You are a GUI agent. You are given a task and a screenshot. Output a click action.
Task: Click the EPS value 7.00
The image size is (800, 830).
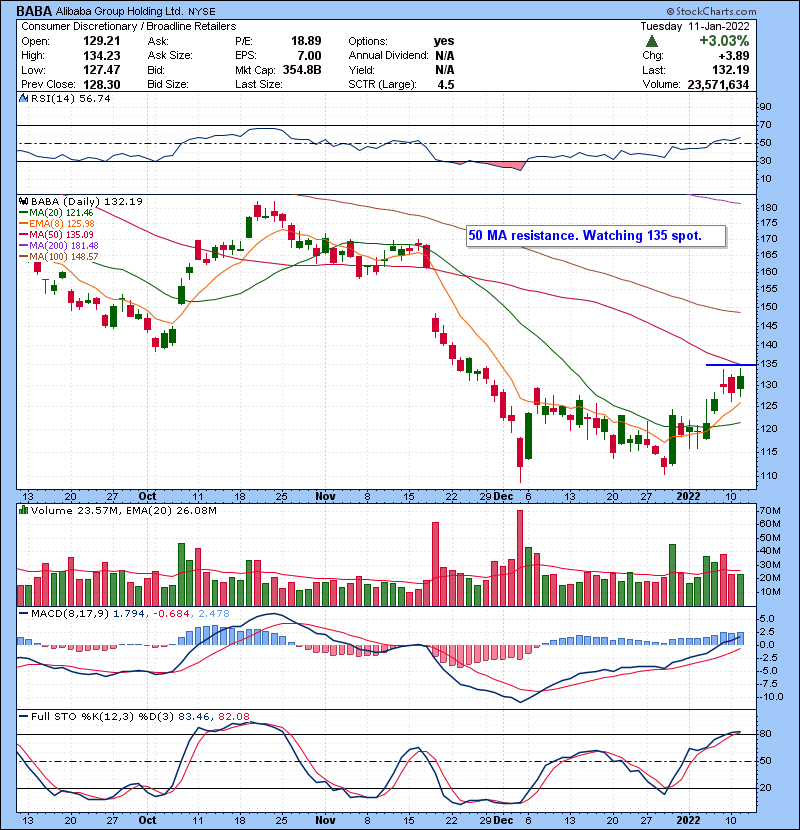tap(309, 56)
